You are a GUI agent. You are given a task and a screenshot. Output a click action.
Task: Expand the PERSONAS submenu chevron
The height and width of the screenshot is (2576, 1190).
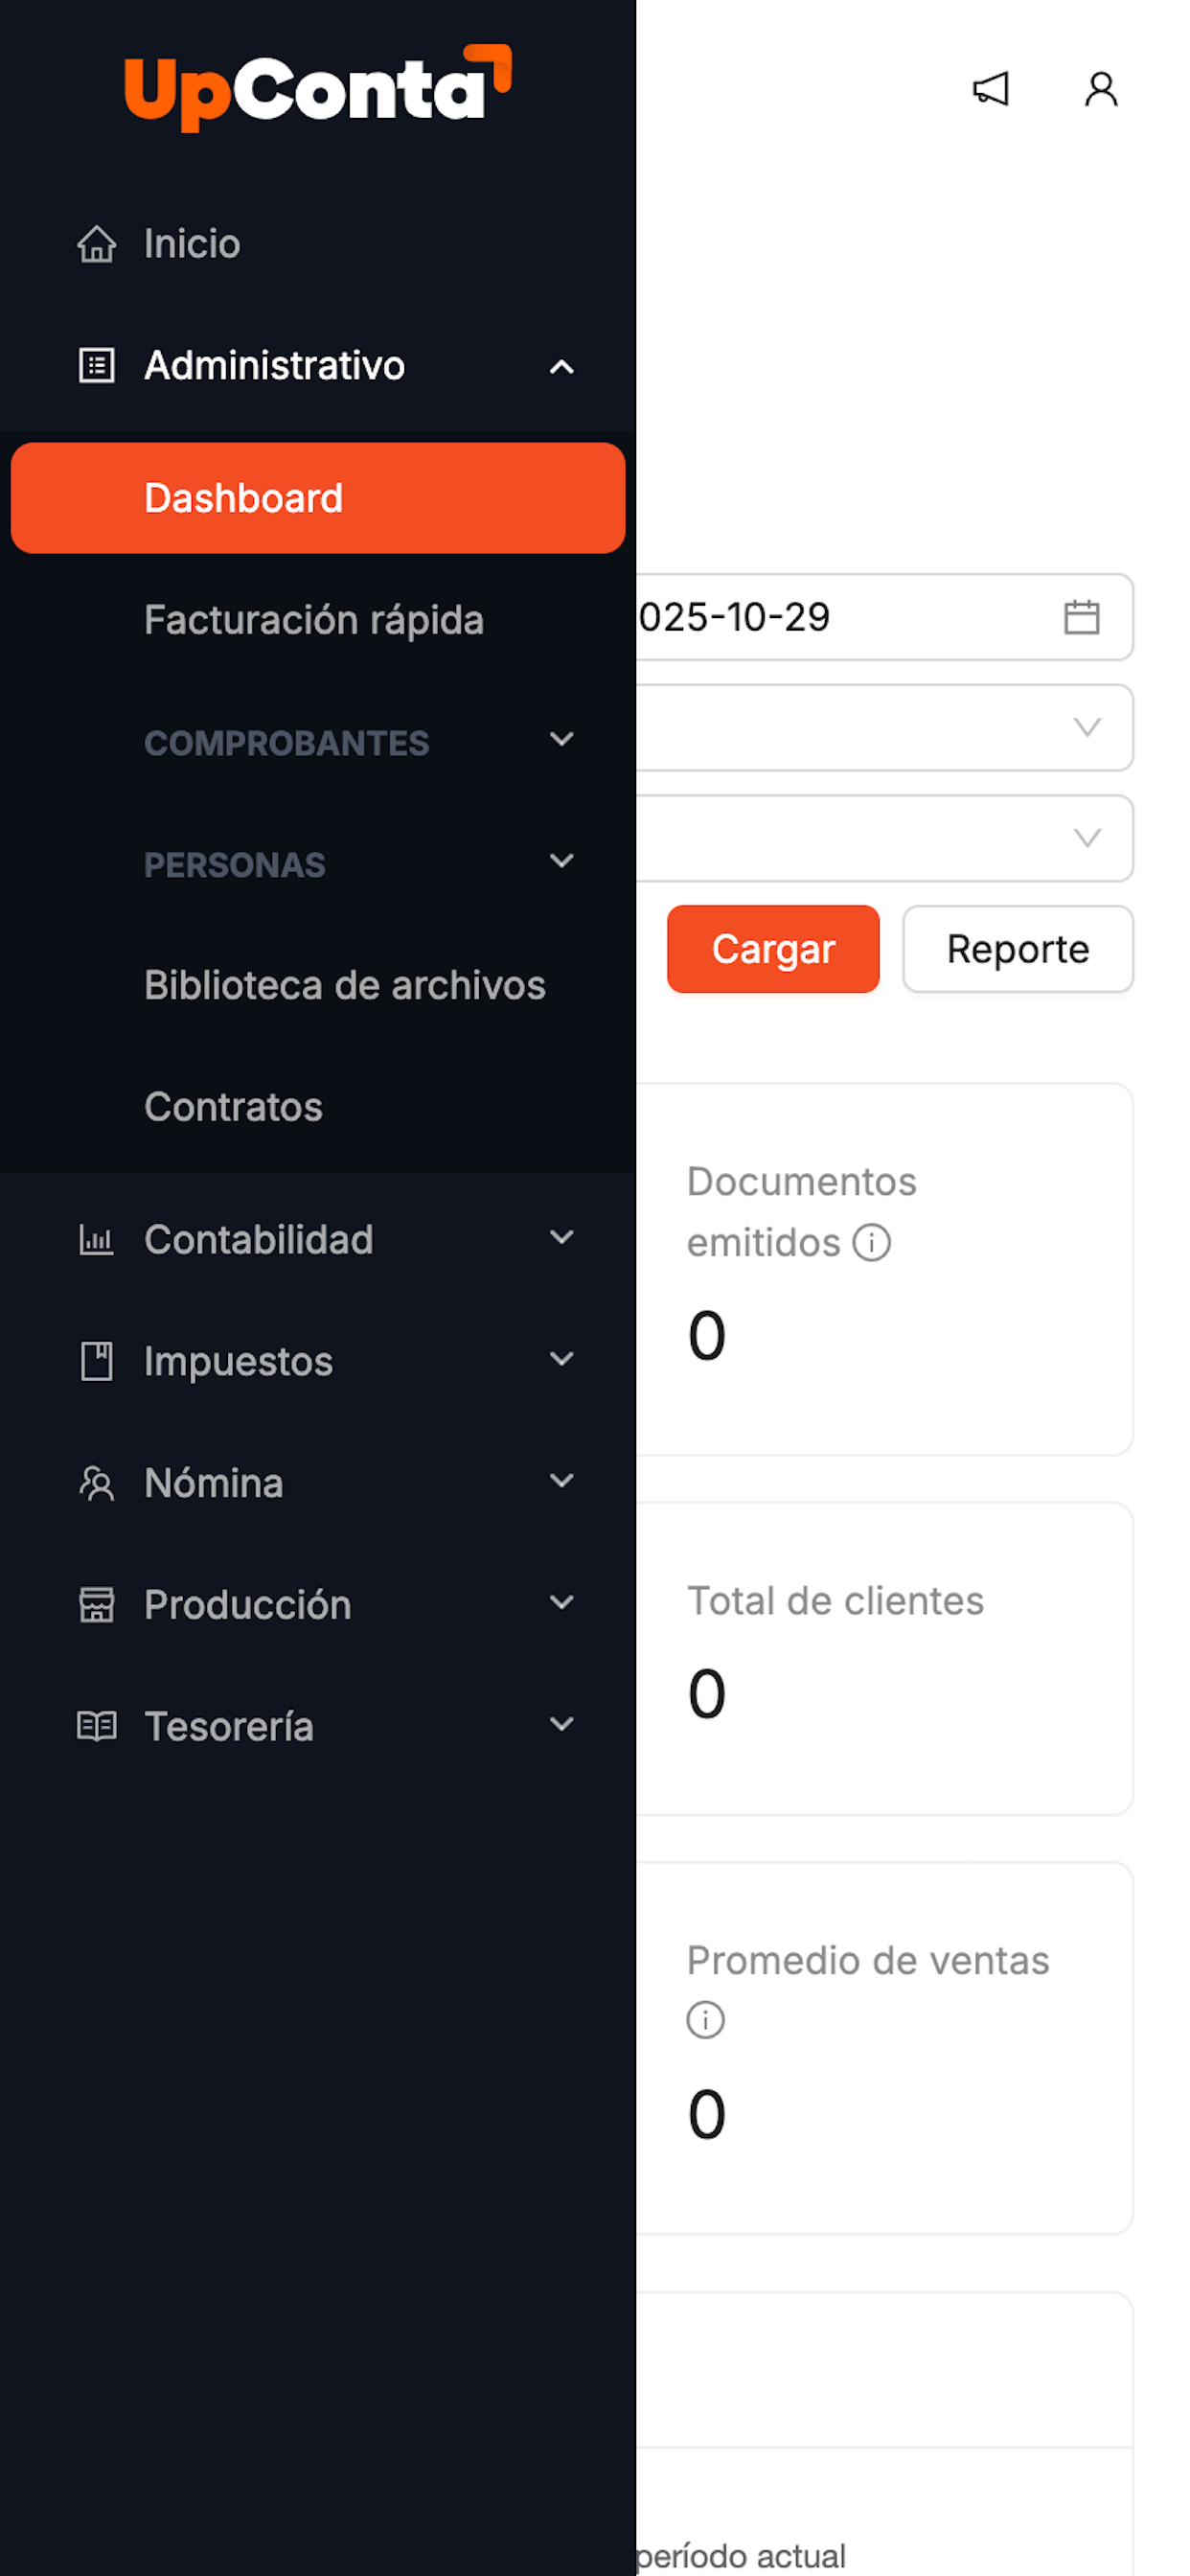pos(562,861)
